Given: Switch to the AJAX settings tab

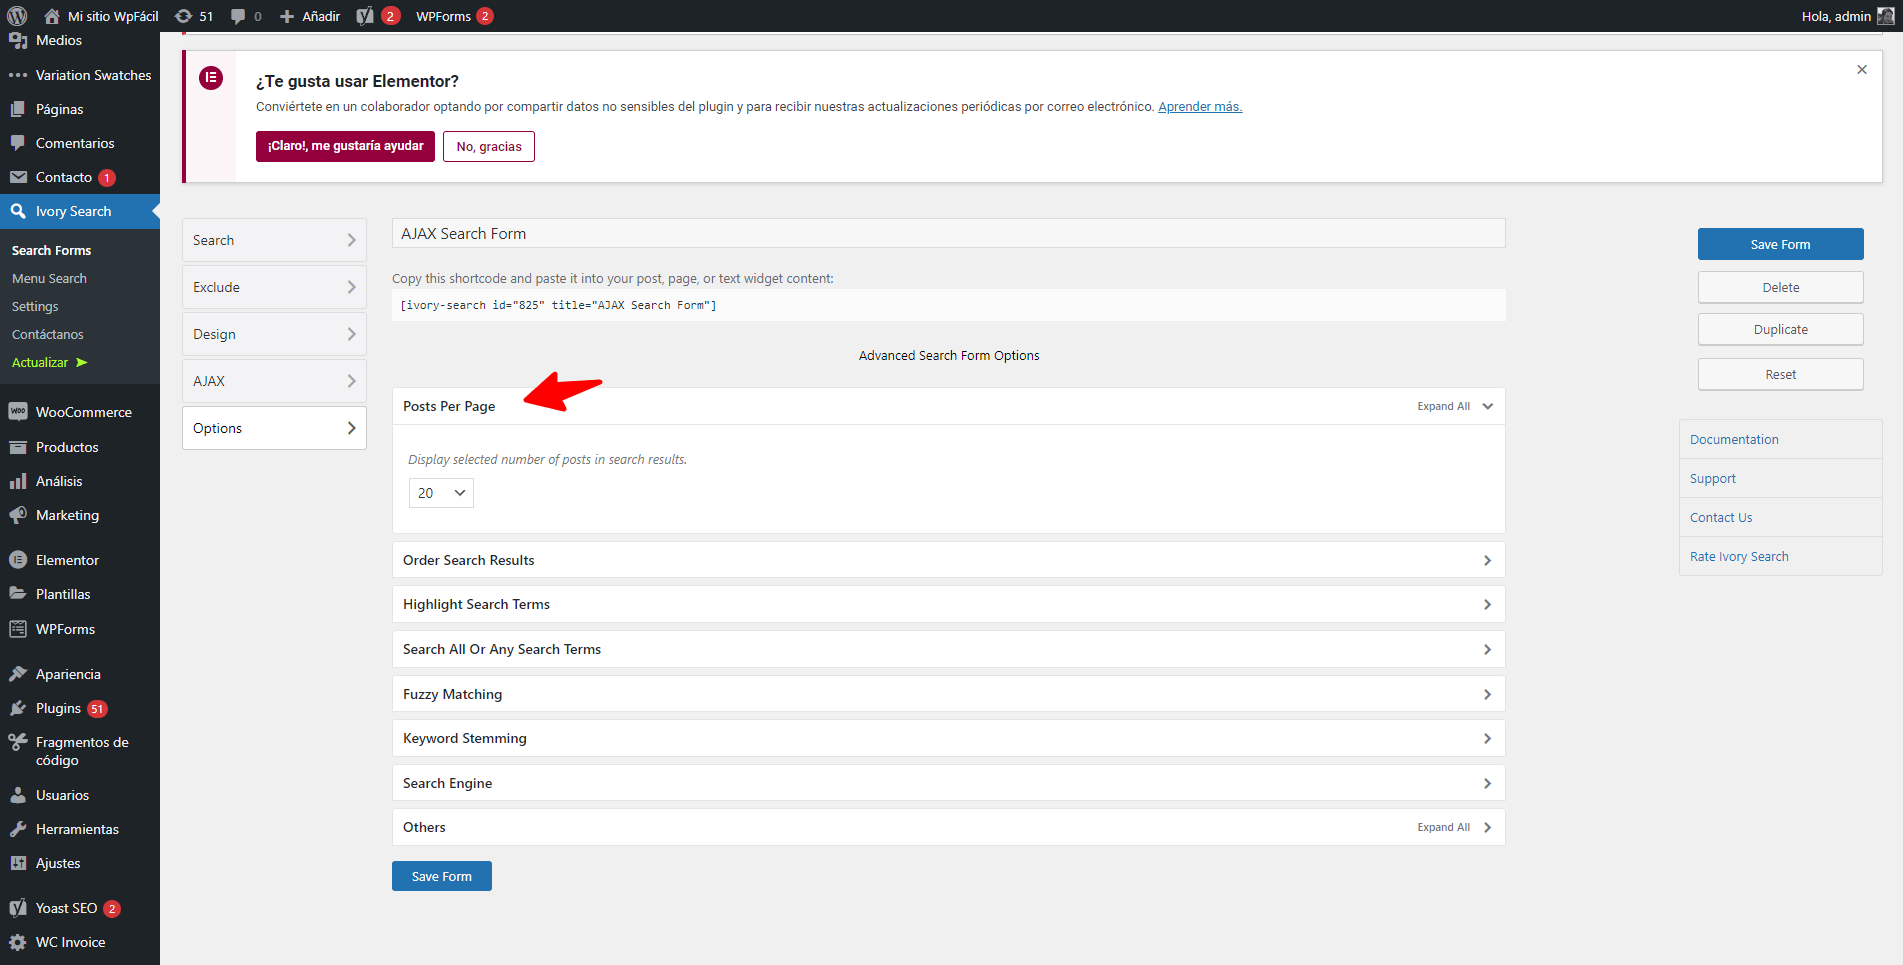Looking at the screenshot, I should click(274, 381).
